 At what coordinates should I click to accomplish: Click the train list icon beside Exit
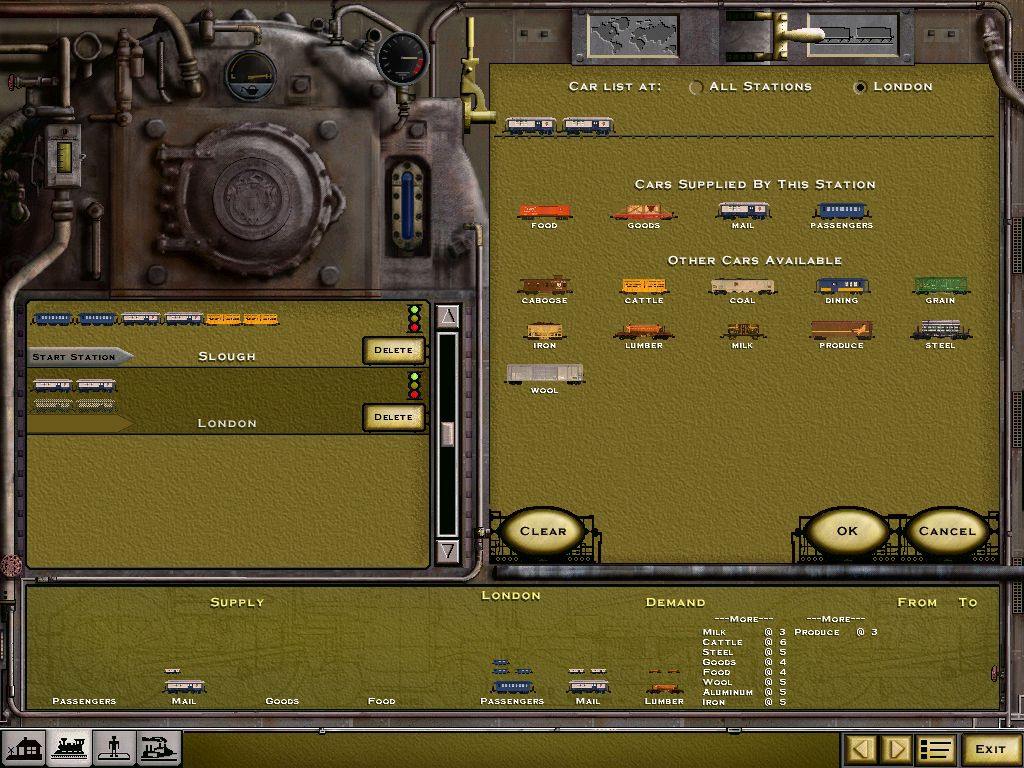click(x=937, y=748)
